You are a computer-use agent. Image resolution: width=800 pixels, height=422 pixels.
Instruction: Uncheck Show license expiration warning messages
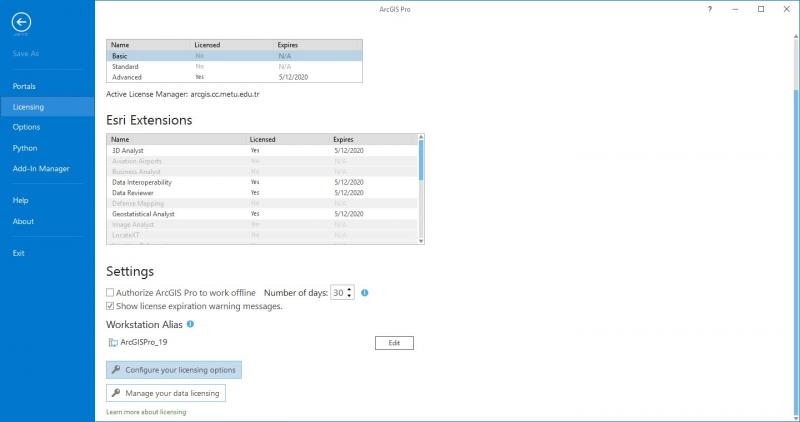point(110,306)
